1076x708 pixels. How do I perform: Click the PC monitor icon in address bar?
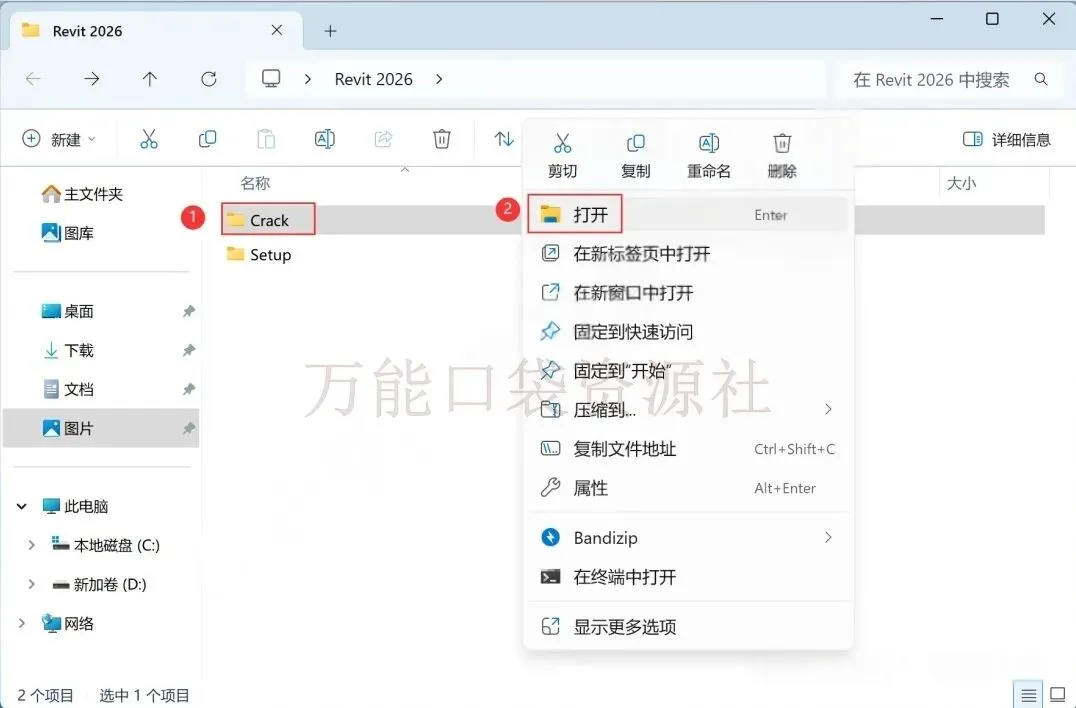coord(271,79)
